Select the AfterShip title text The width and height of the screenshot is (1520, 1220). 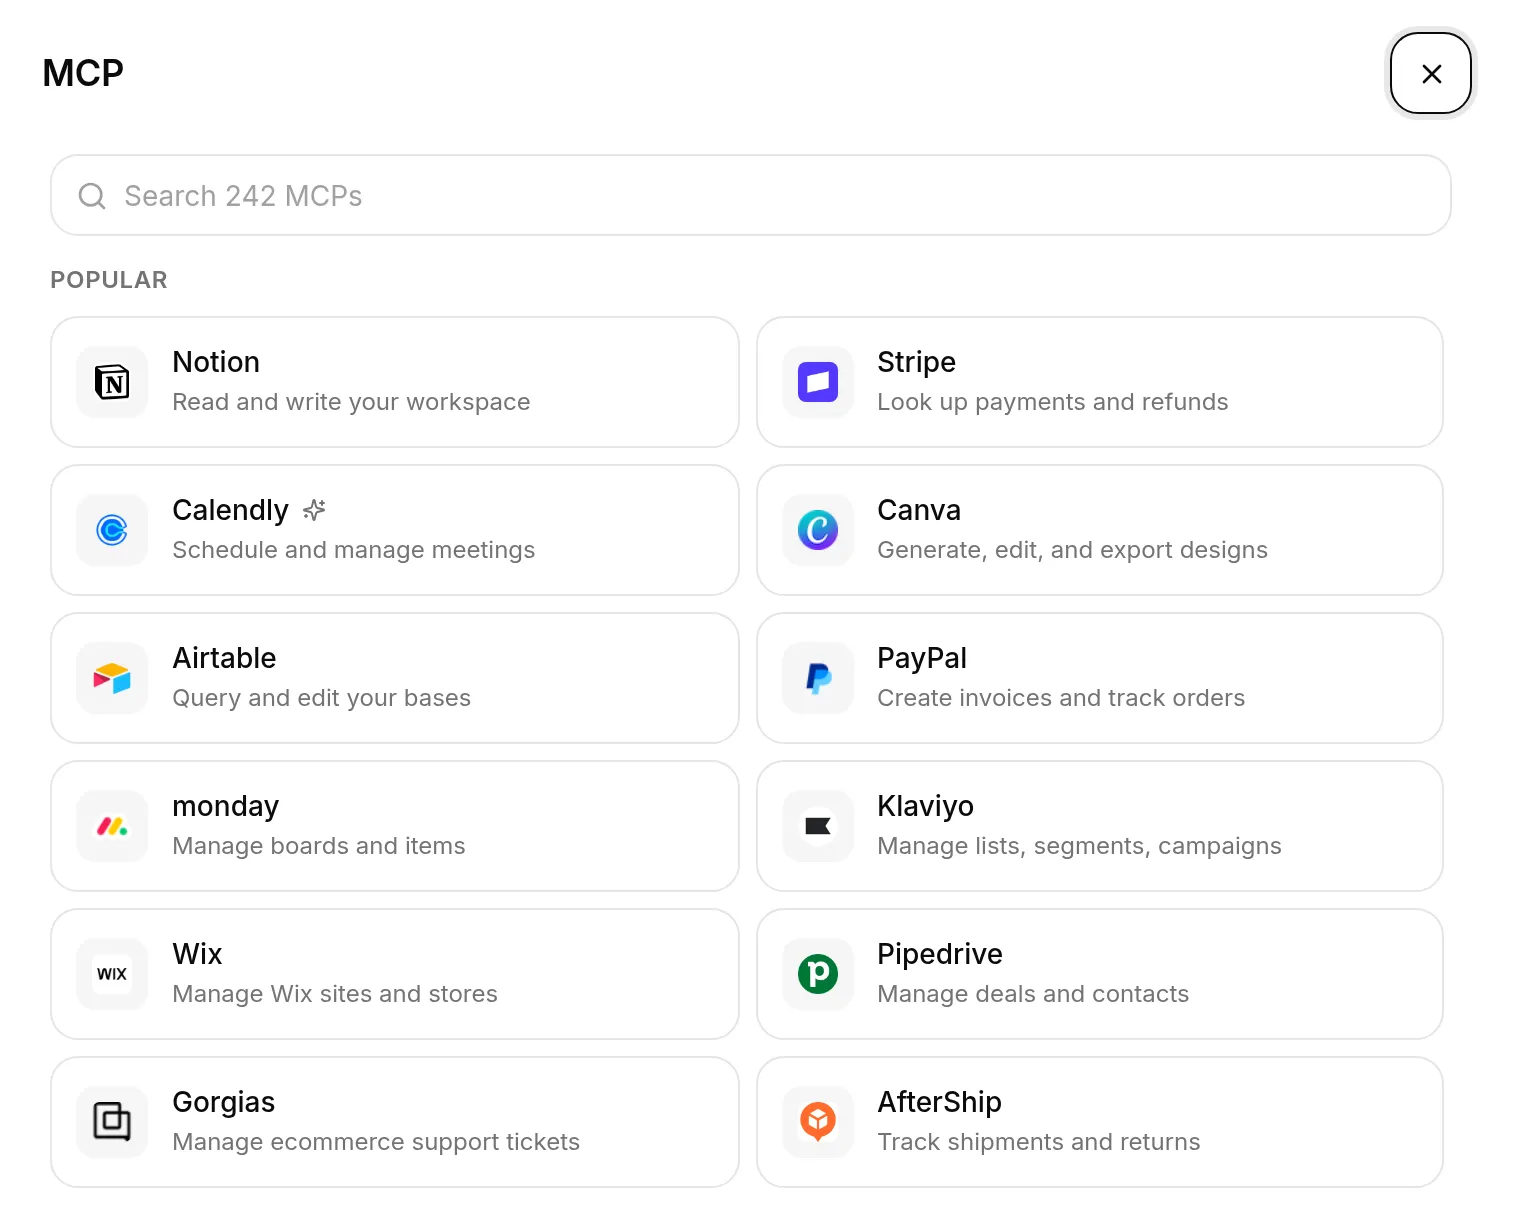(x=939, y=1102)
